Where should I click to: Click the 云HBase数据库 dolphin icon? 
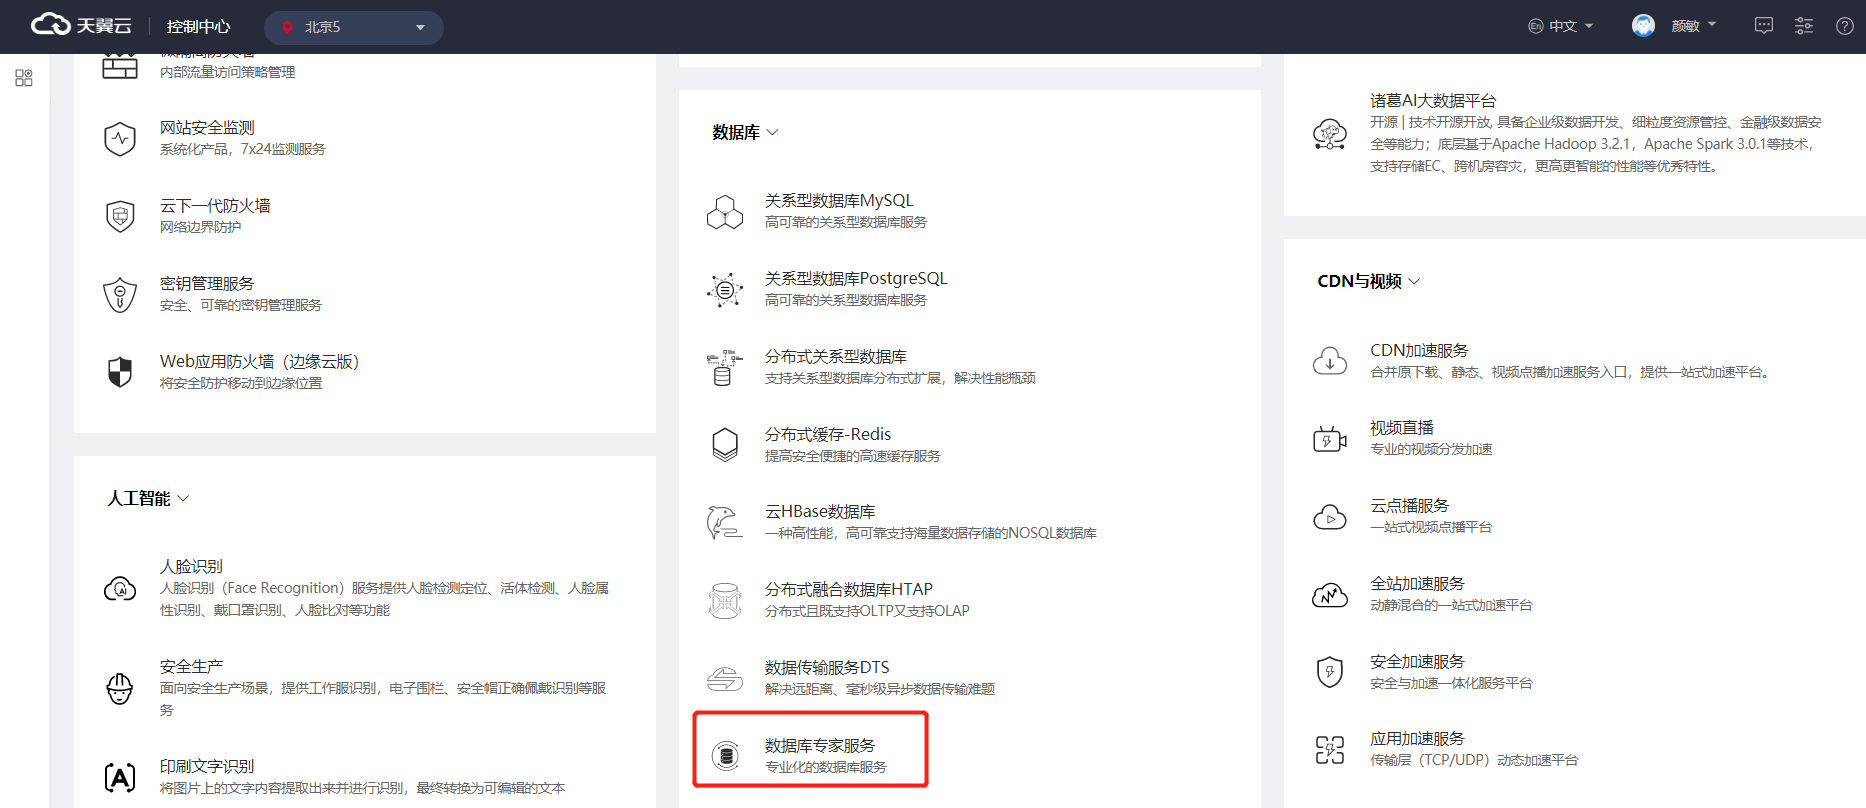(x=725, y=522)
